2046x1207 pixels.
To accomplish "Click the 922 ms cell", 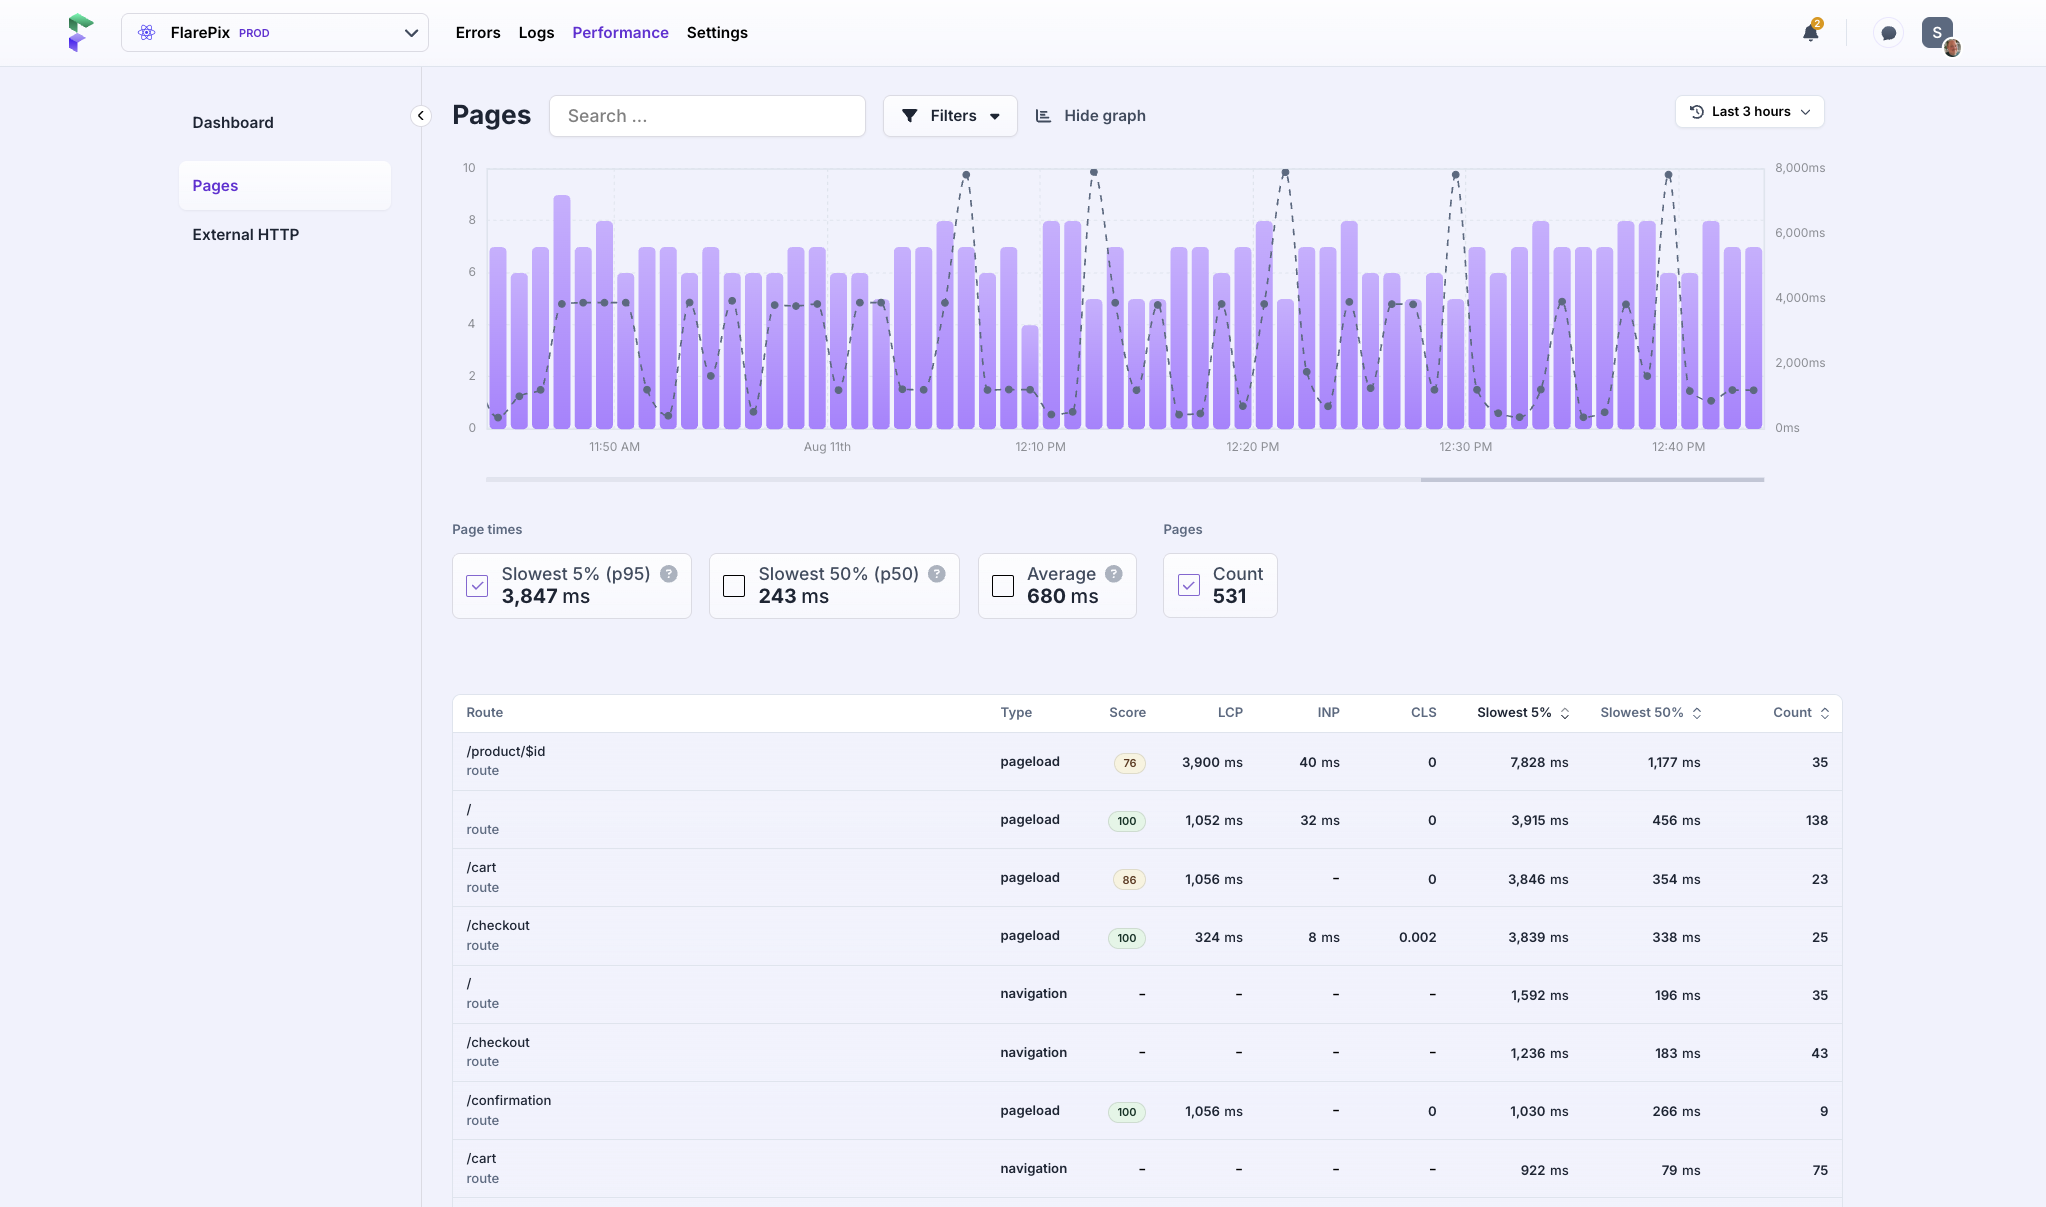I will [x=1544, y=1171].
